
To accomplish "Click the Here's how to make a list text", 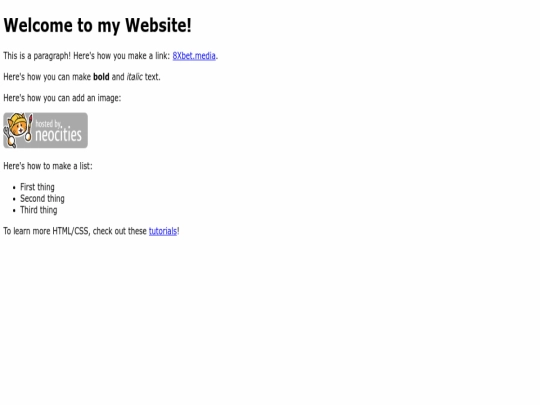I will click(48, 166).
